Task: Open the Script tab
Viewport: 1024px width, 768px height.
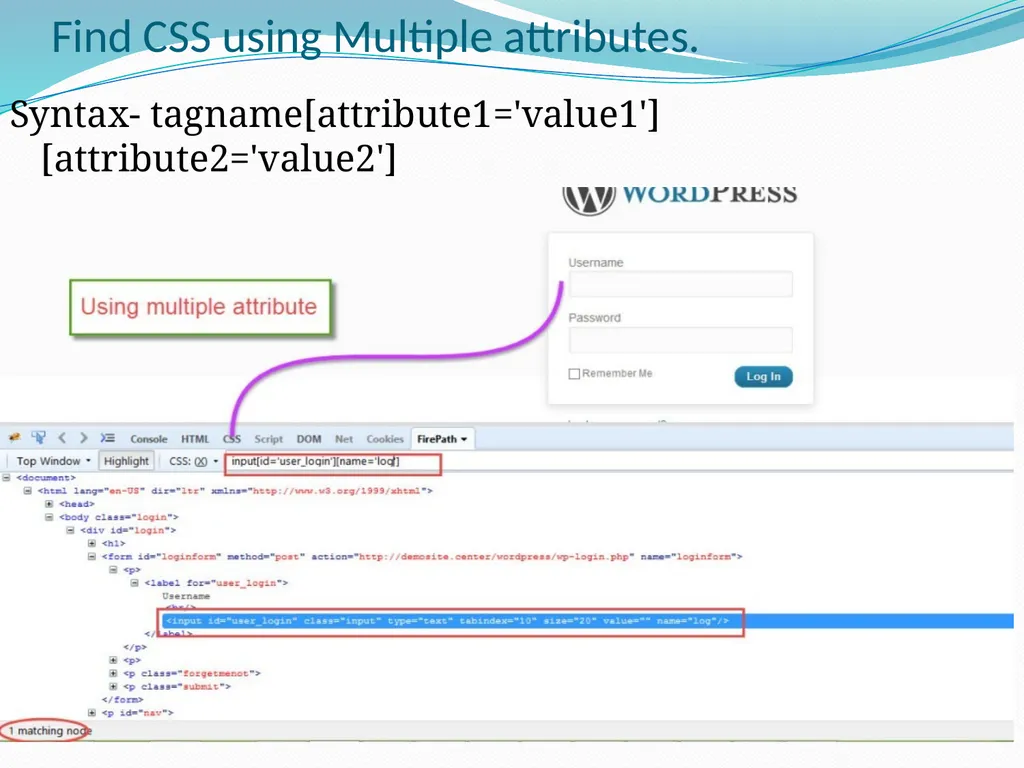Action: pos(268,439)
